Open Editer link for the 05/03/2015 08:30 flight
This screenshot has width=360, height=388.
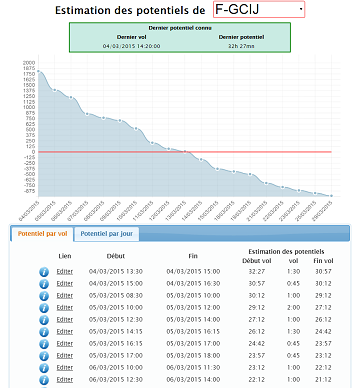65,296
